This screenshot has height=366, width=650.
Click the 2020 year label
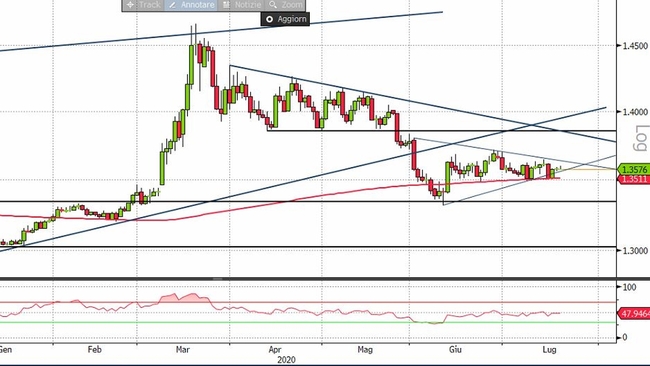(286, 360)
